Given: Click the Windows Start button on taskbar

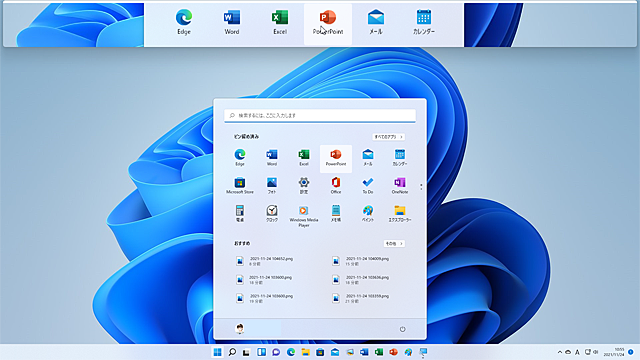Looking at the screenshot, I should click(218, 352).
